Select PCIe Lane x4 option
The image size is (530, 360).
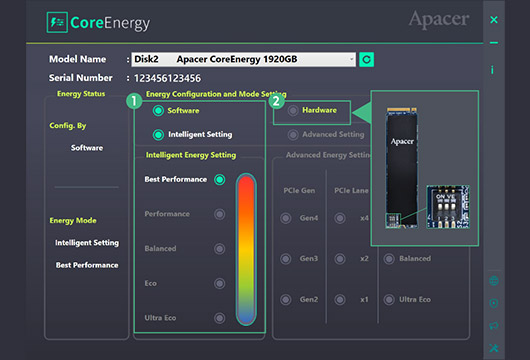click(340, 218)
